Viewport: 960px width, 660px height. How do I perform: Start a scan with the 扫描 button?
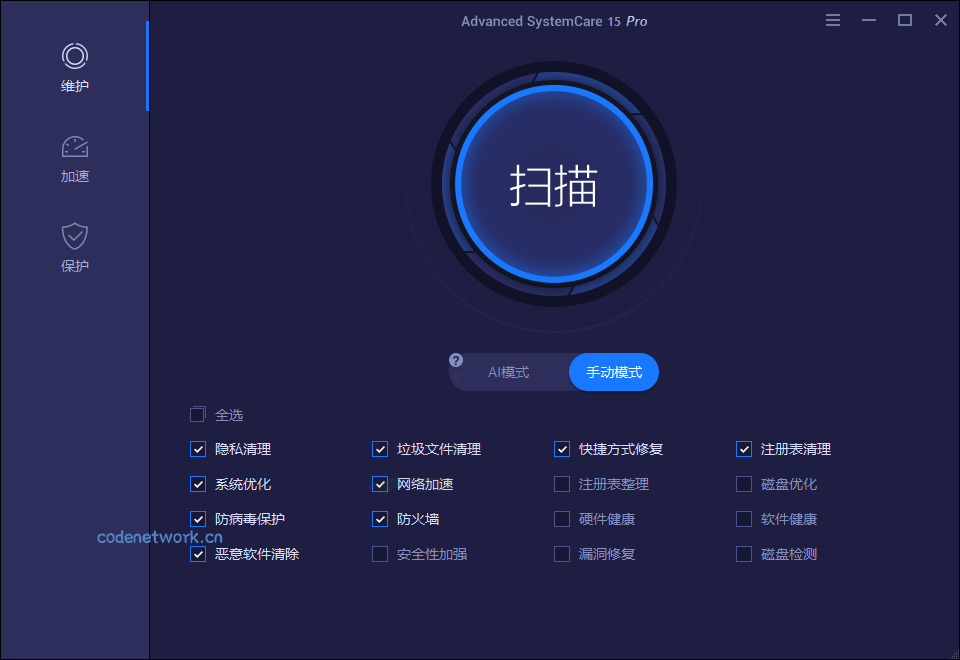tap(554, 184)
